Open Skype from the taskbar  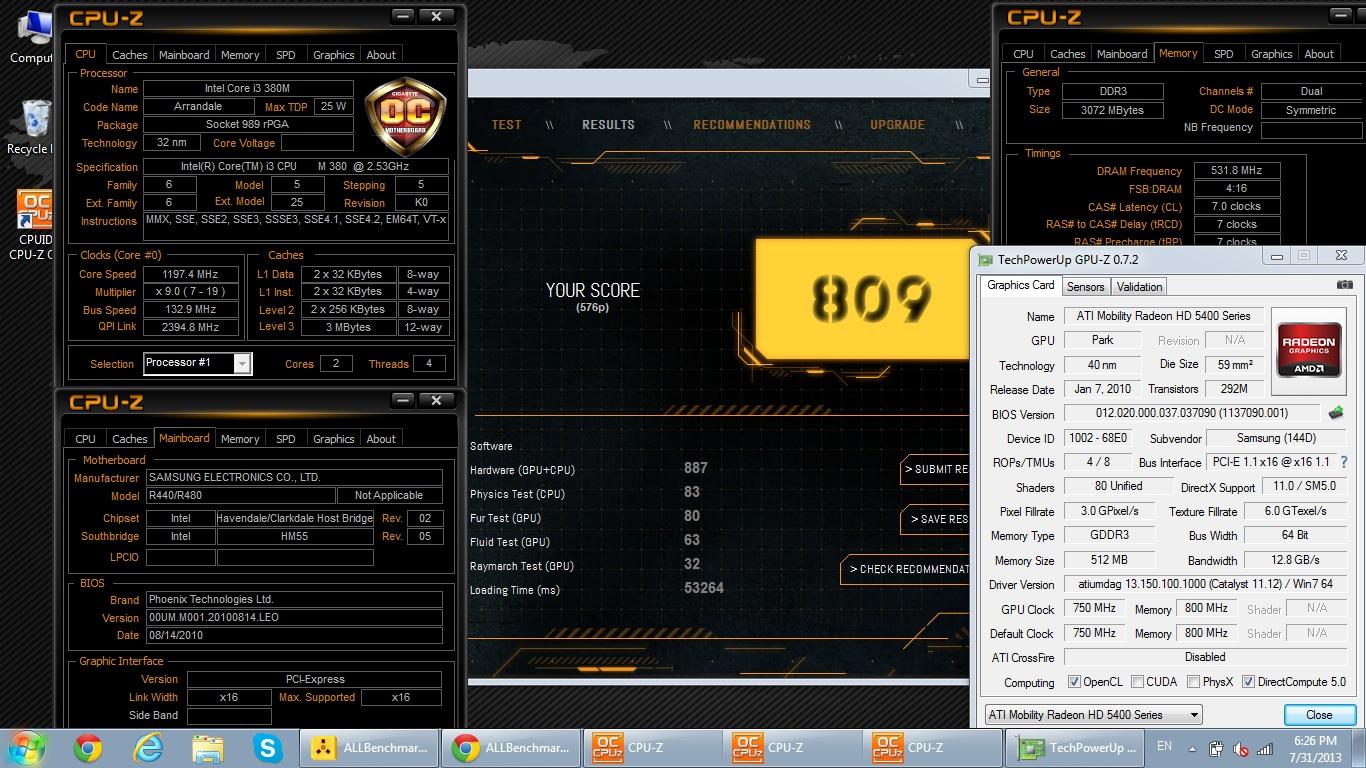[x=267, y=747]
